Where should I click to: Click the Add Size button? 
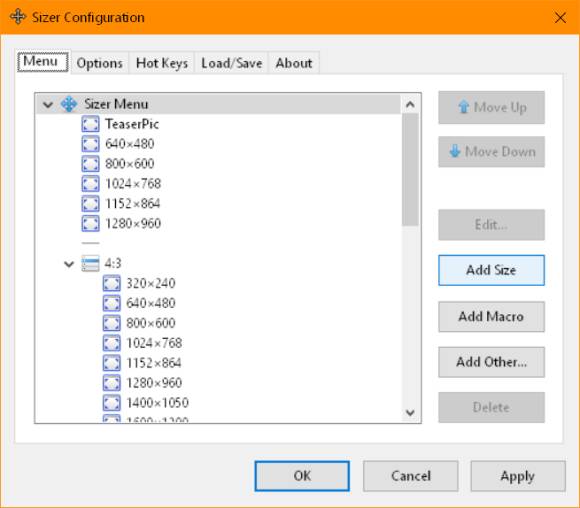pos(491,270)
